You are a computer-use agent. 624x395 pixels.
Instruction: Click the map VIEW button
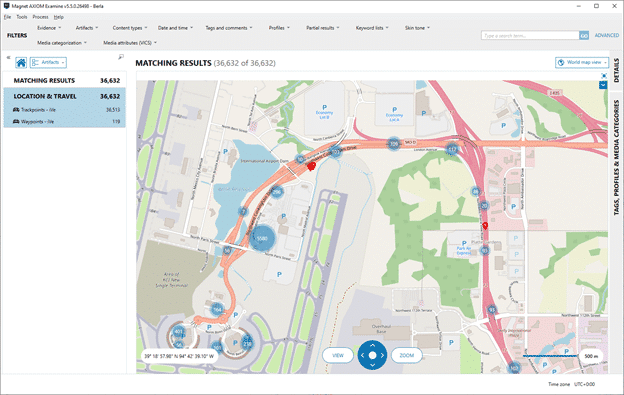[338, 356]
